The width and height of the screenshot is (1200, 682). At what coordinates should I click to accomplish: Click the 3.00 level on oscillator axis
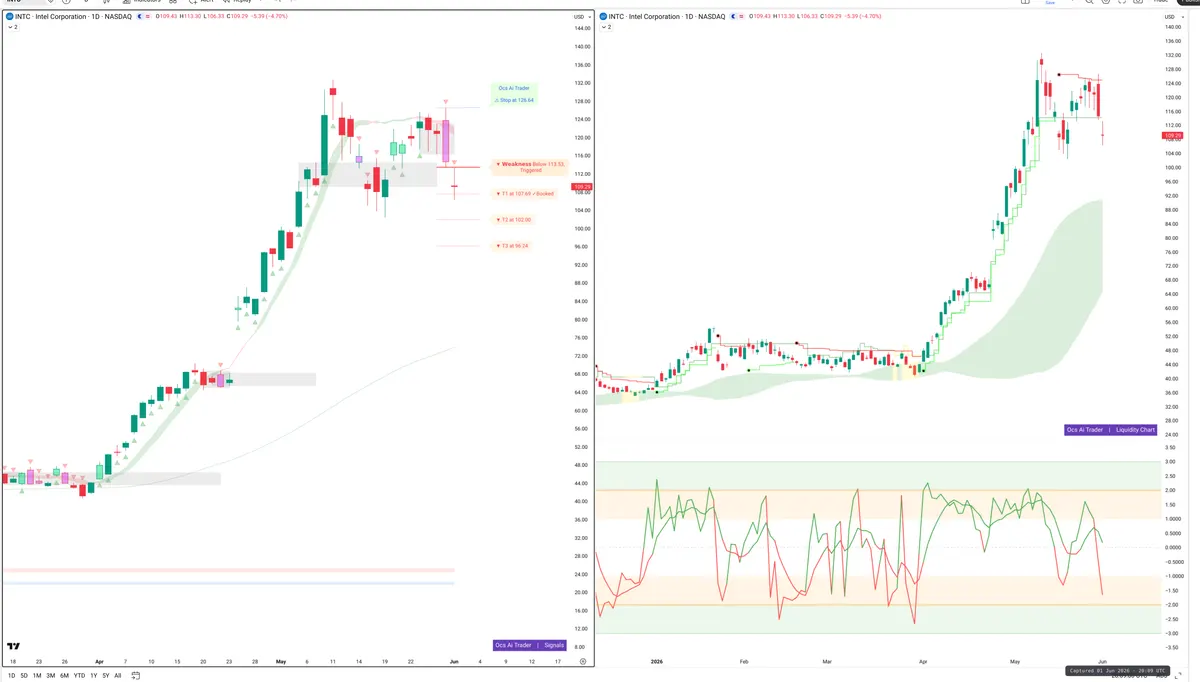(x=1169, y=462)
